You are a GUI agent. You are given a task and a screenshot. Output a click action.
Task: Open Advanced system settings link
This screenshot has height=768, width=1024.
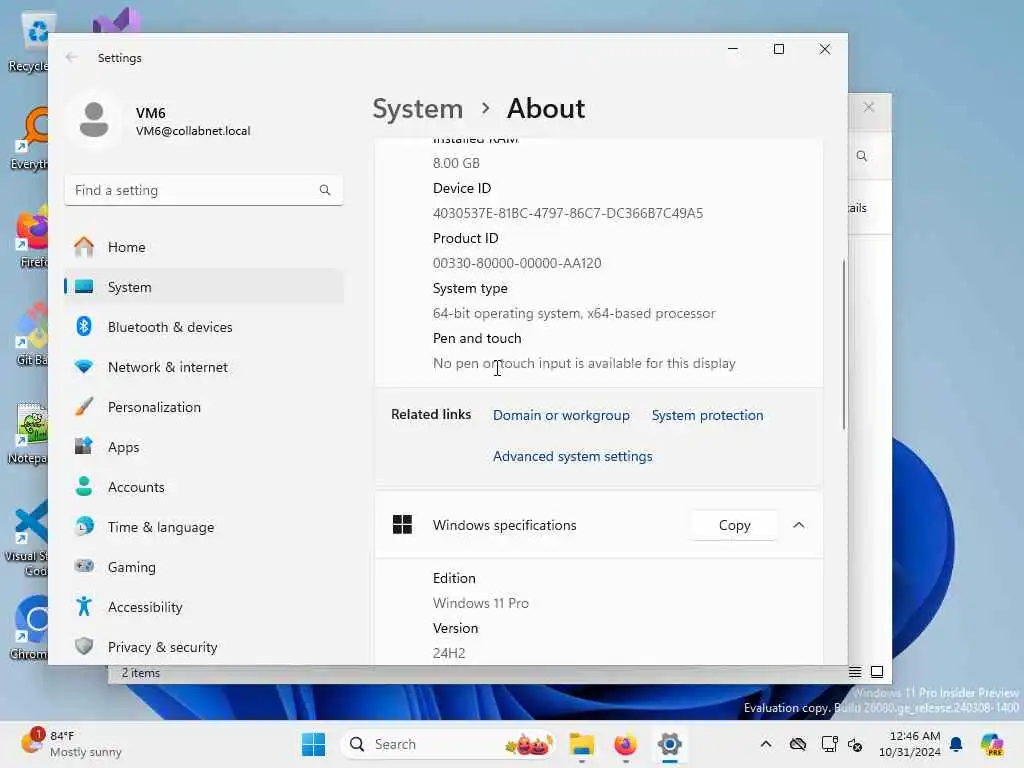(x=572, y=456)
